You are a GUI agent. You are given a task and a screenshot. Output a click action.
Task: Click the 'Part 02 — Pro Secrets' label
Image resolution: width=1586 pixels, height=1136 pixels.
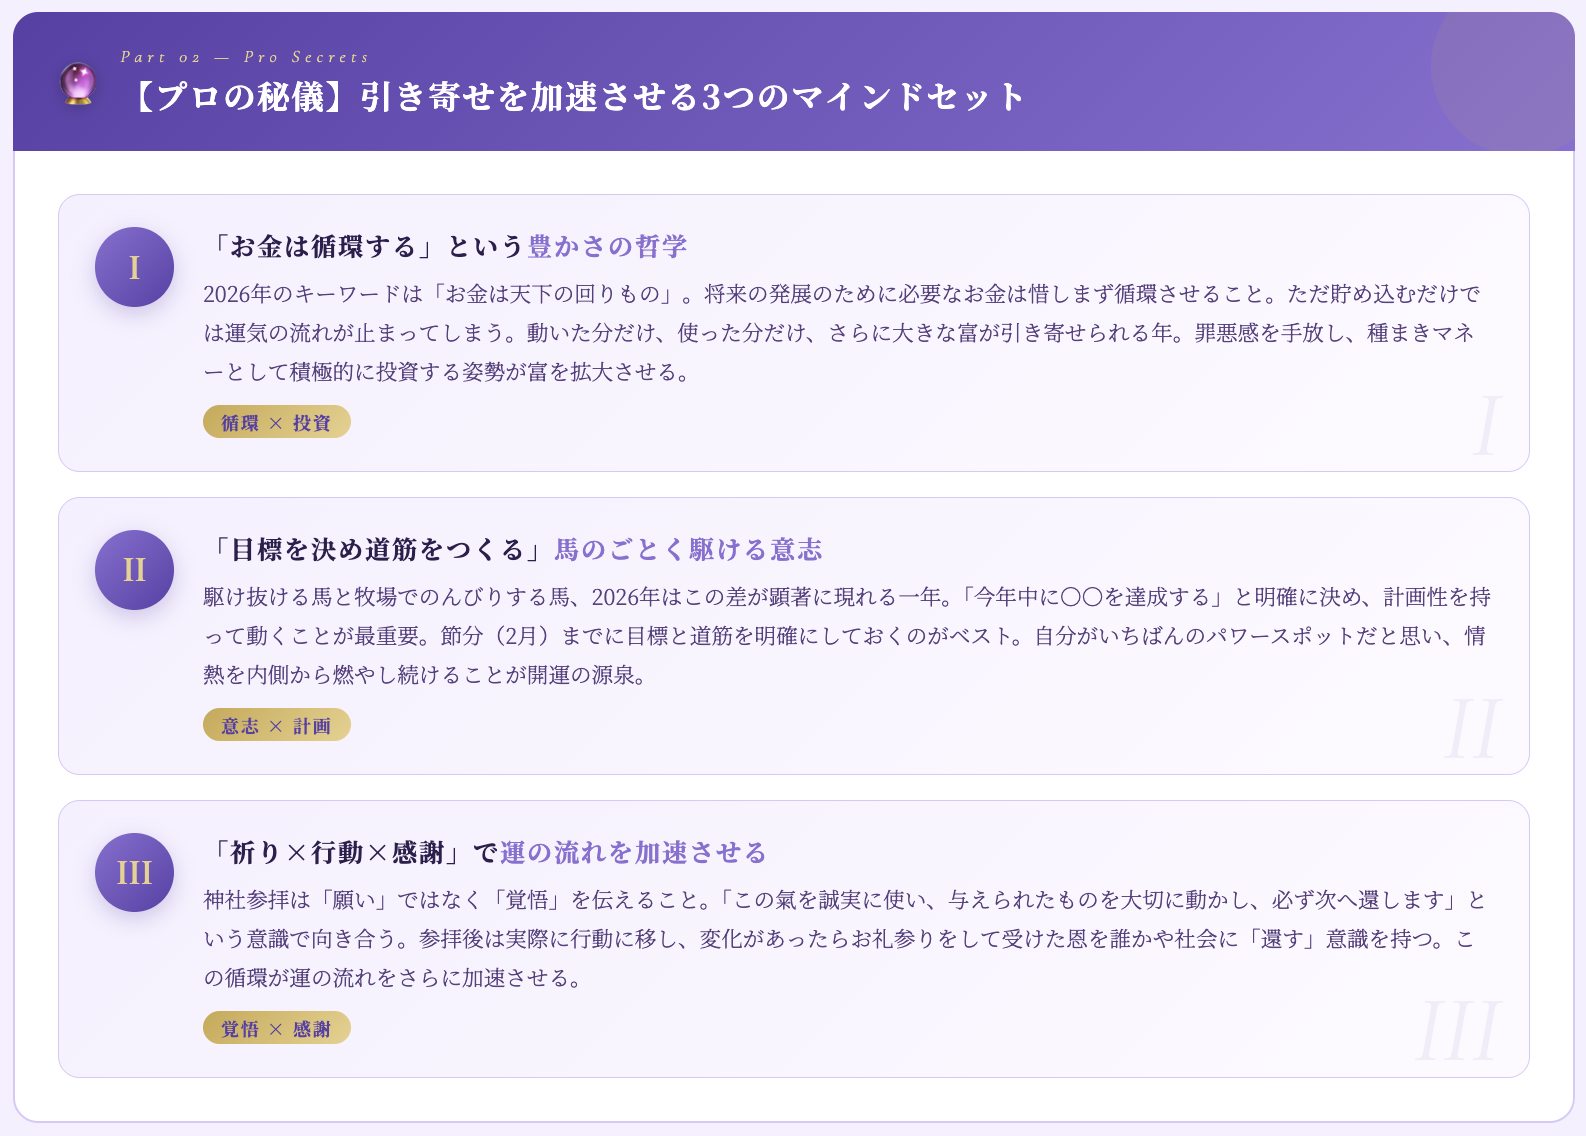pos(245,57)
